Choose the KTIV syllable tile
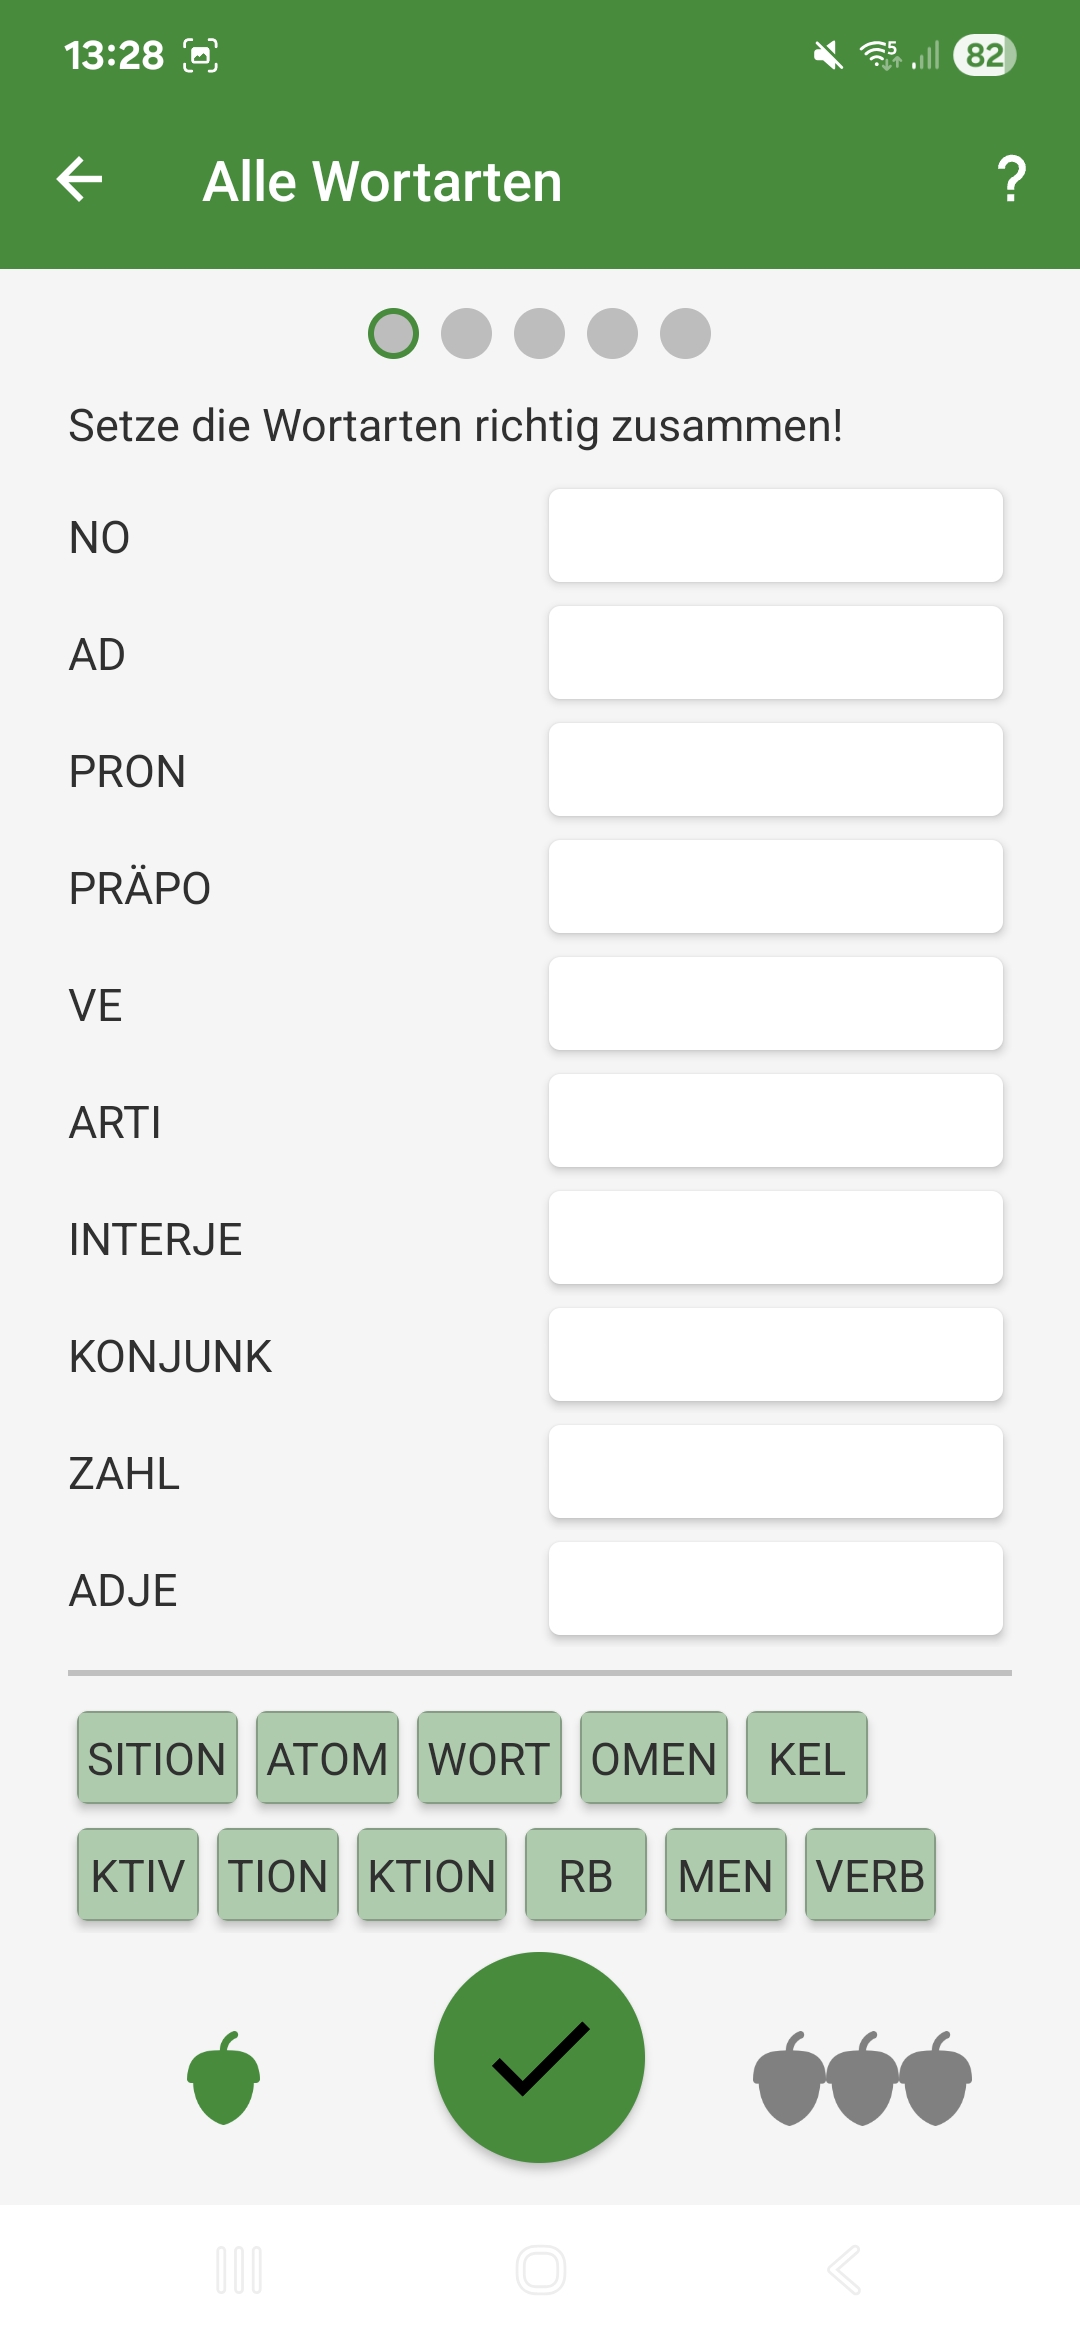1080x2340 pixels. [x=138, y=1875]
